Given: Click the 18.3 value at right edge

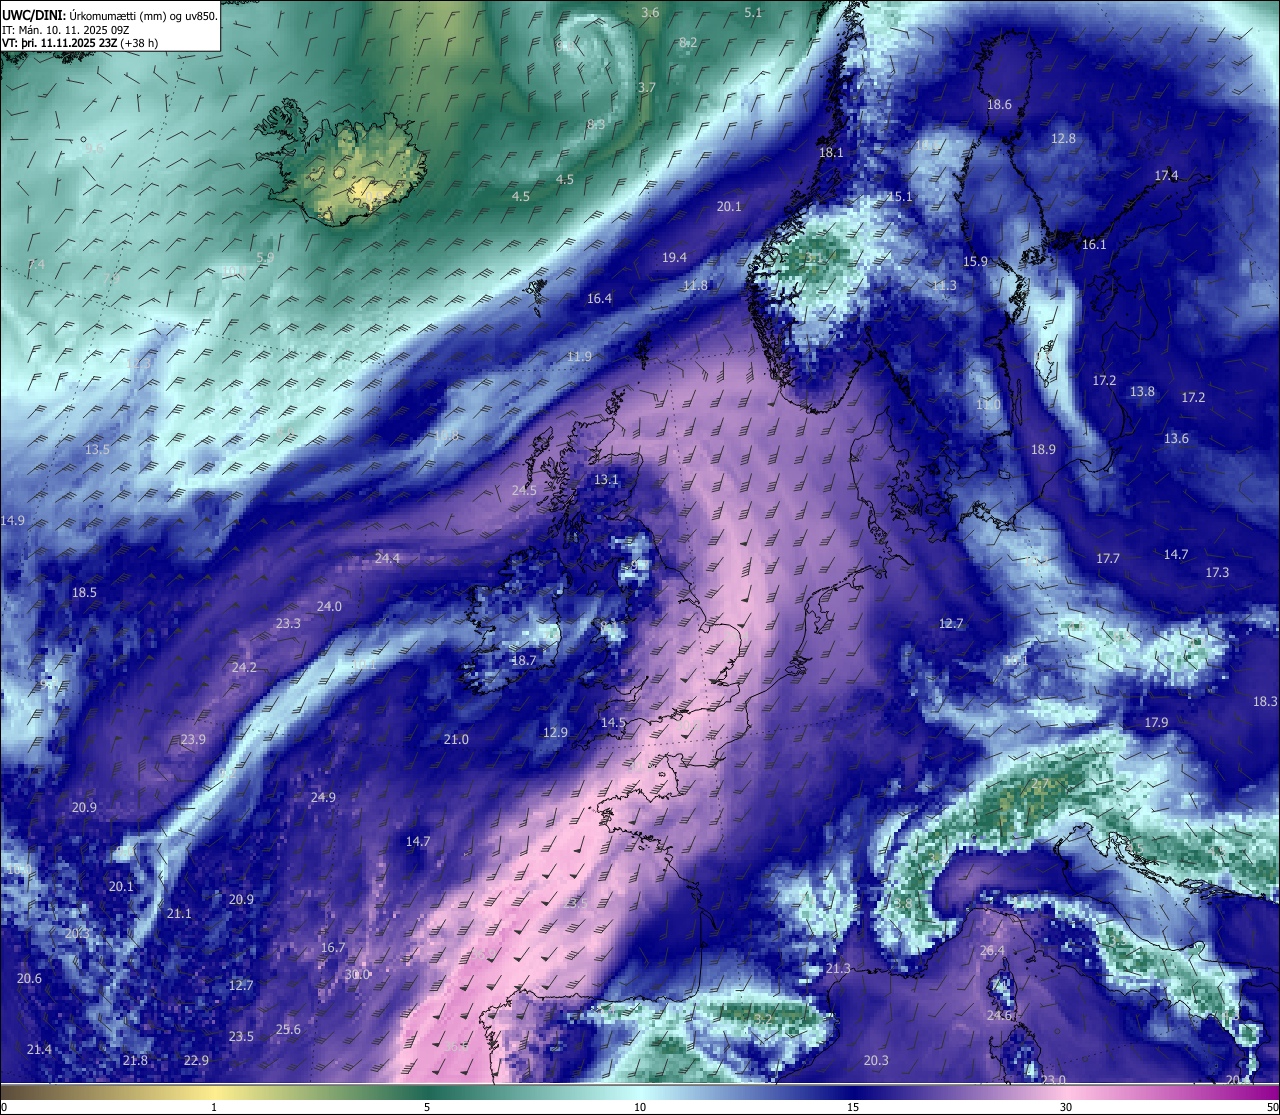Looking at the screenshot, I should pyautogui.click(x=1265, y=701).
